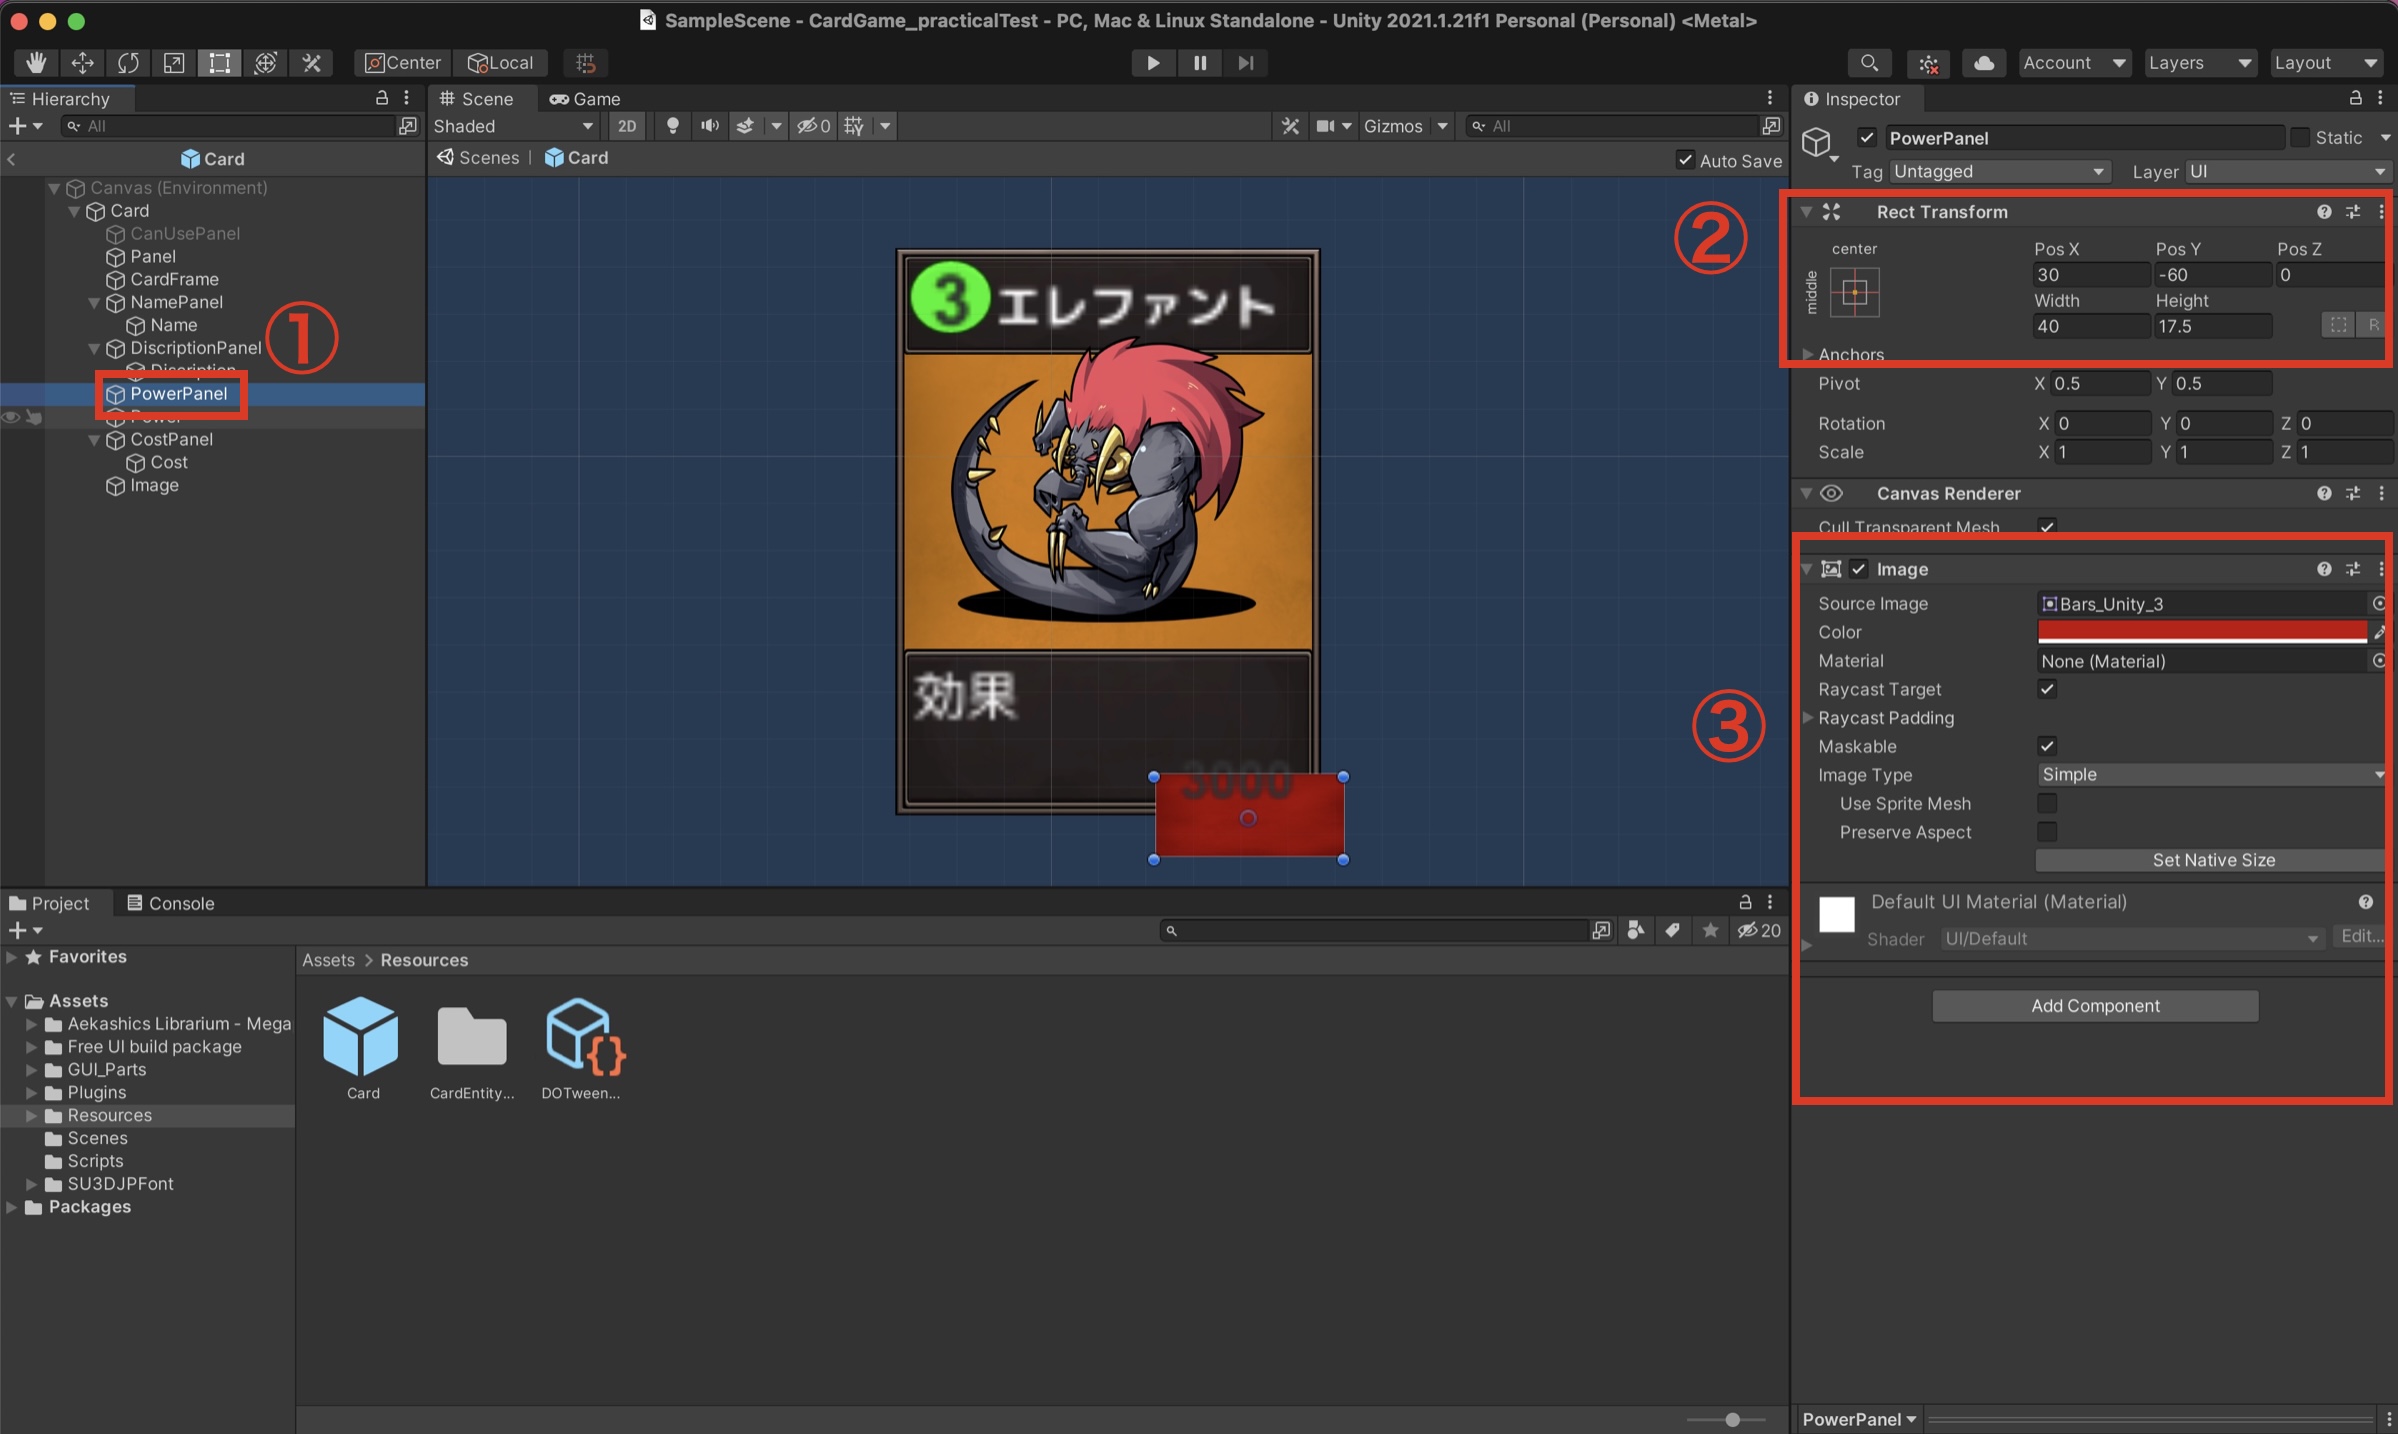Screen dimensions: 2398x1434
Task: Open the red Color swatch picker
Action: pyautogui.click(x=2201, y=632)
